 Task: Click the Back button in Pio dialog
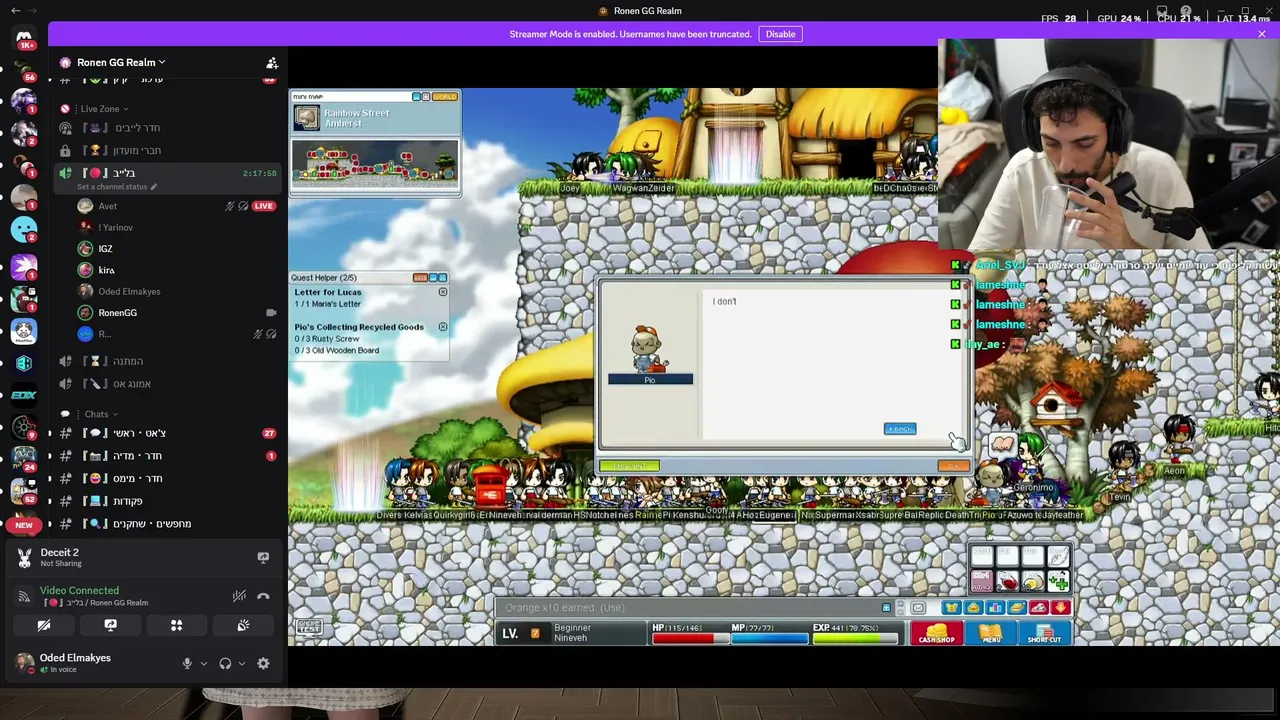click(x=900, y=429)
